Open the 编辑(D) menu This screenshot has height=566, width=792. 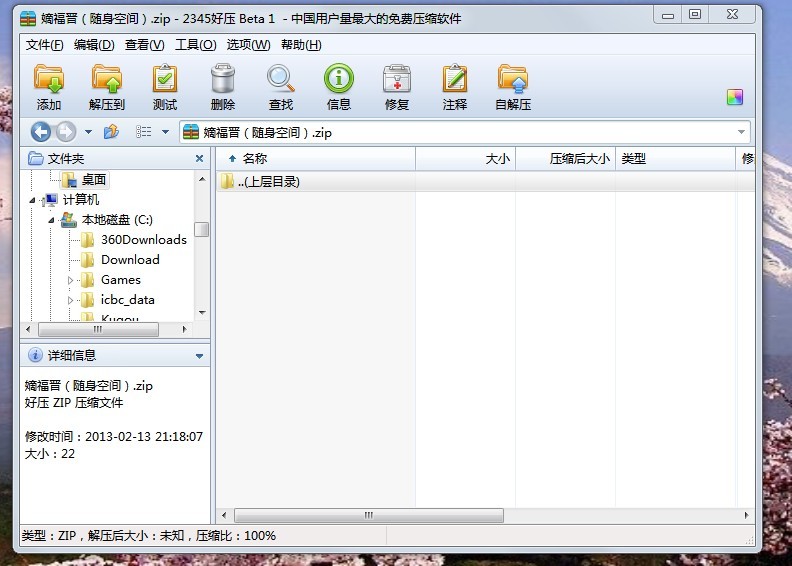tap(94, 45)
